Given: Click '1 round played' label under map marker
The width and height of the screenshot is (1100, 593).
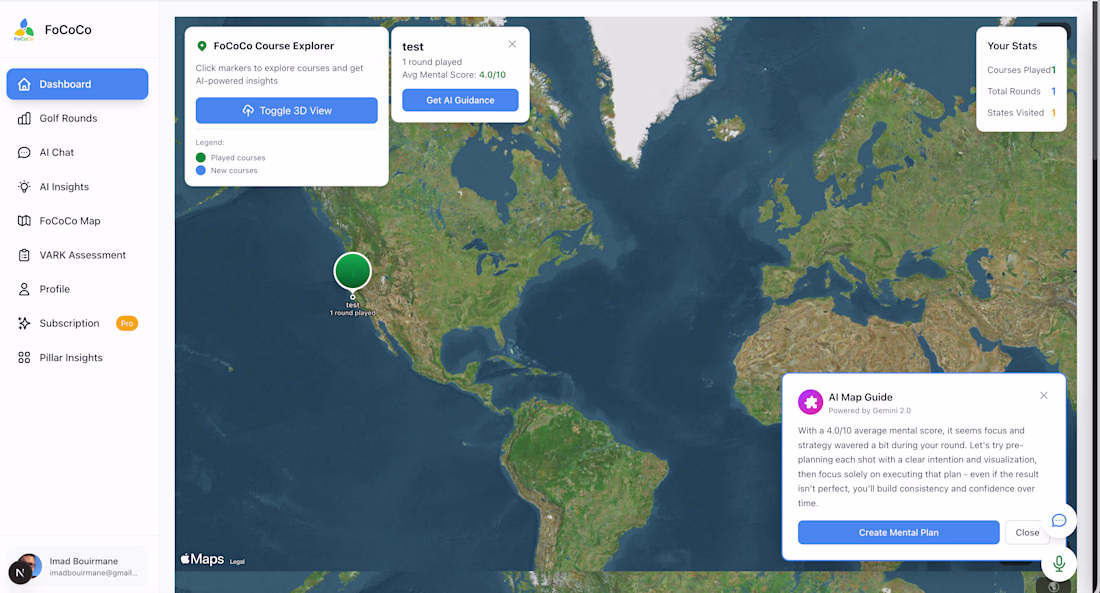Looking at the screenshot, I should coord(353,313).
